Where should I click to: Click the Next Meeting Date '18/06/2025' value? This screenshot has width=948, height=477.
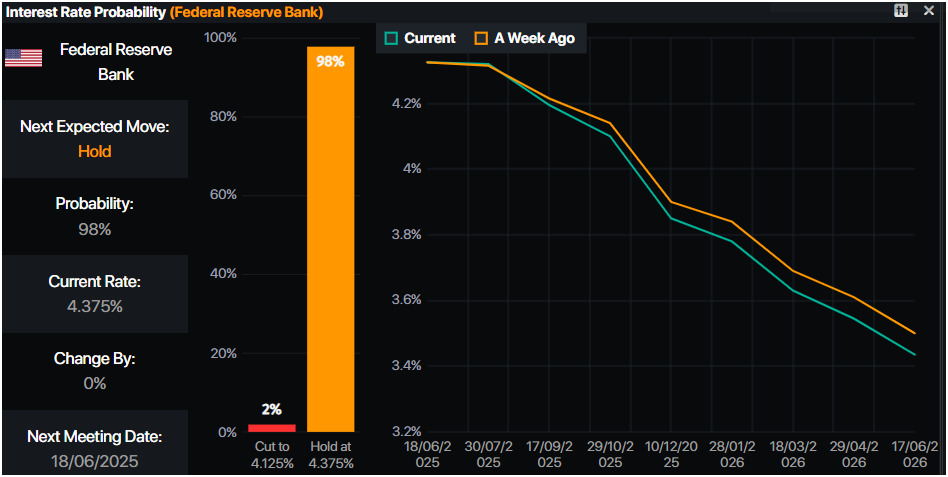tap(95, 461)
